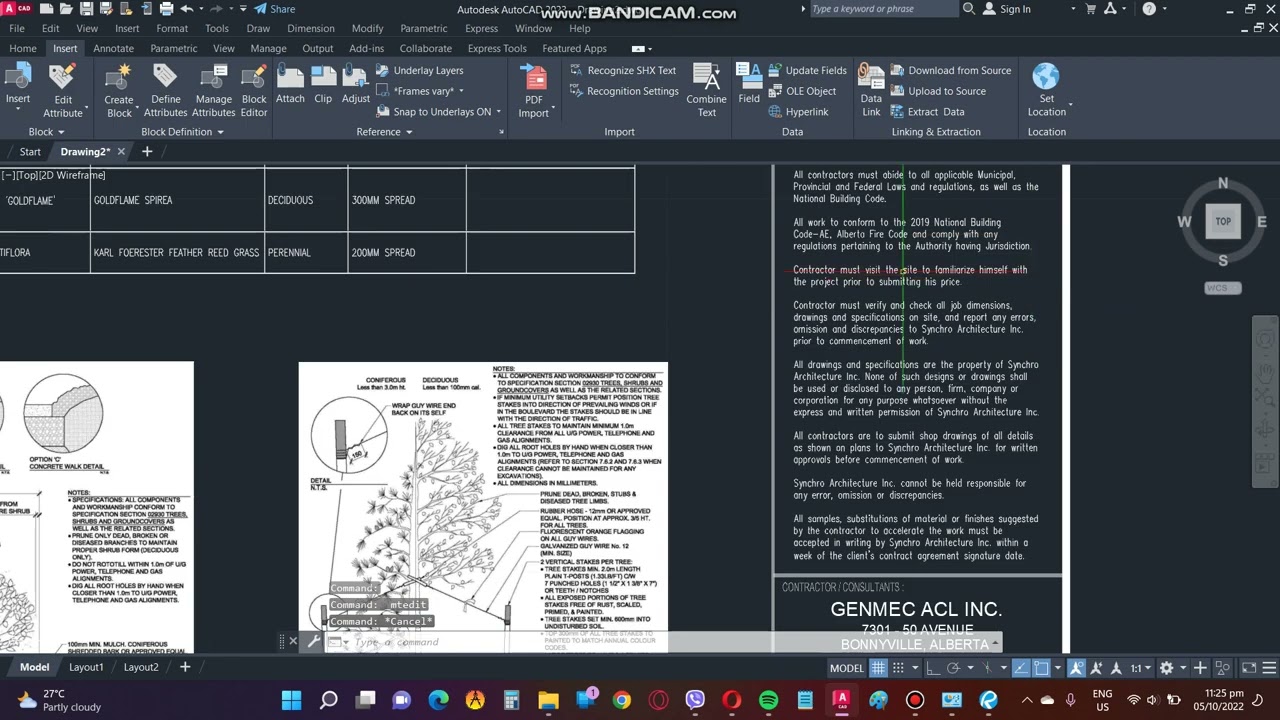Select the Create Block tool

coord(119,90)
